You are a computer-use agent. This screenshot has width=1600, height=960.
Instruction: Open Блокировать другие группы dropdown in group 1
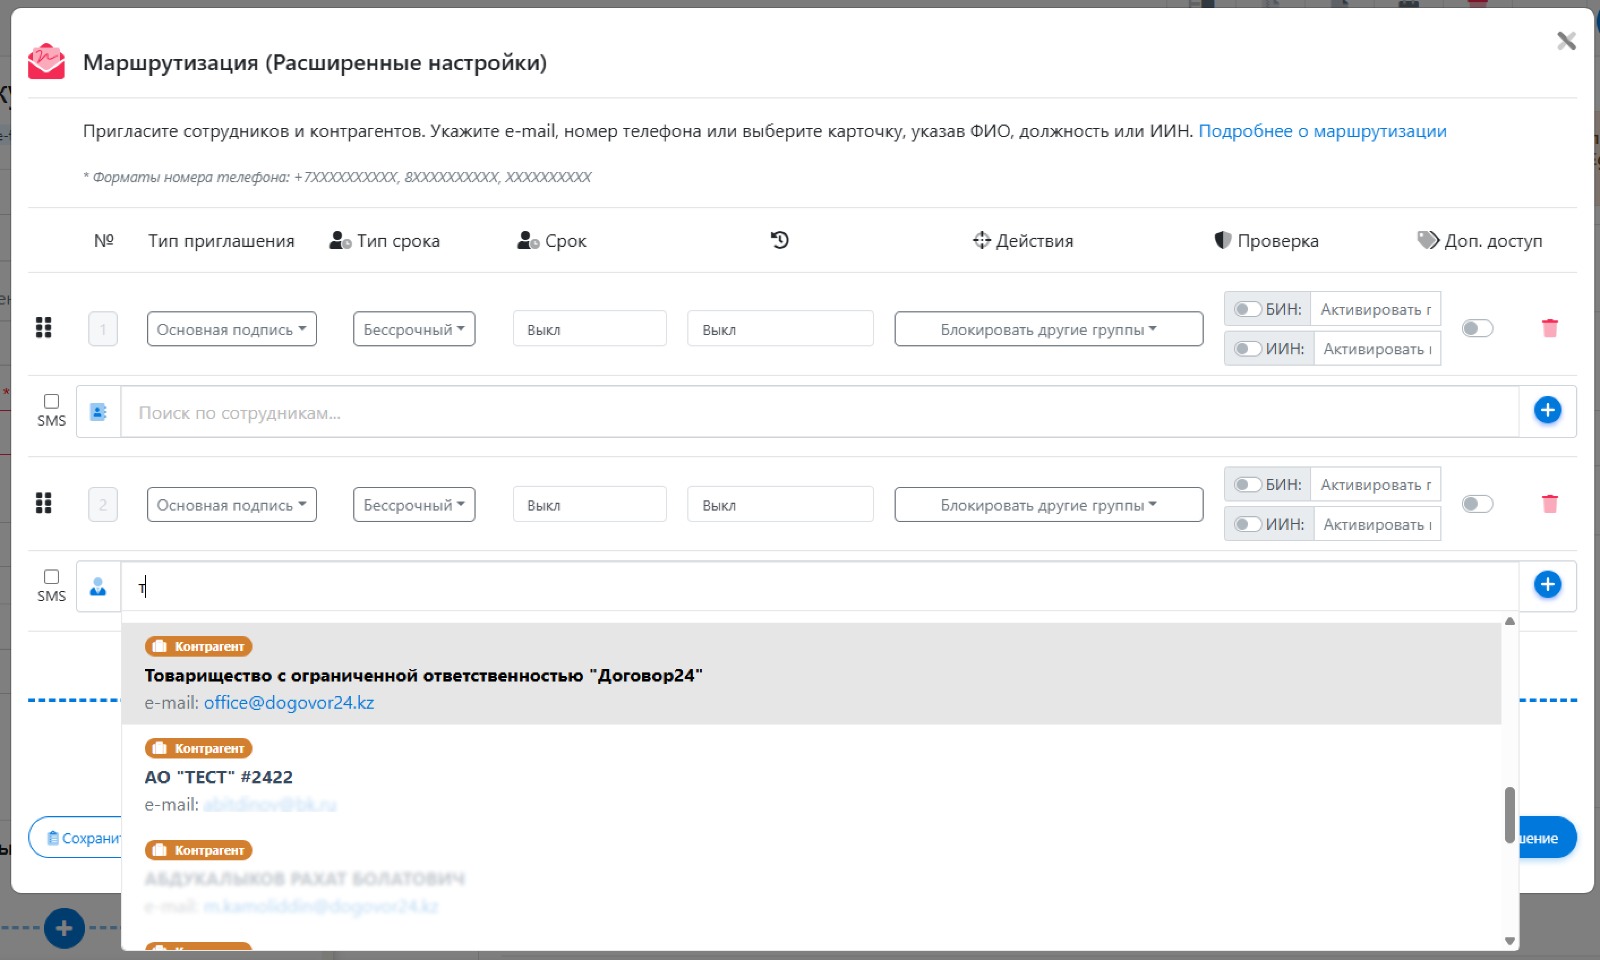pyautogui.click(x=1048, y=329)
